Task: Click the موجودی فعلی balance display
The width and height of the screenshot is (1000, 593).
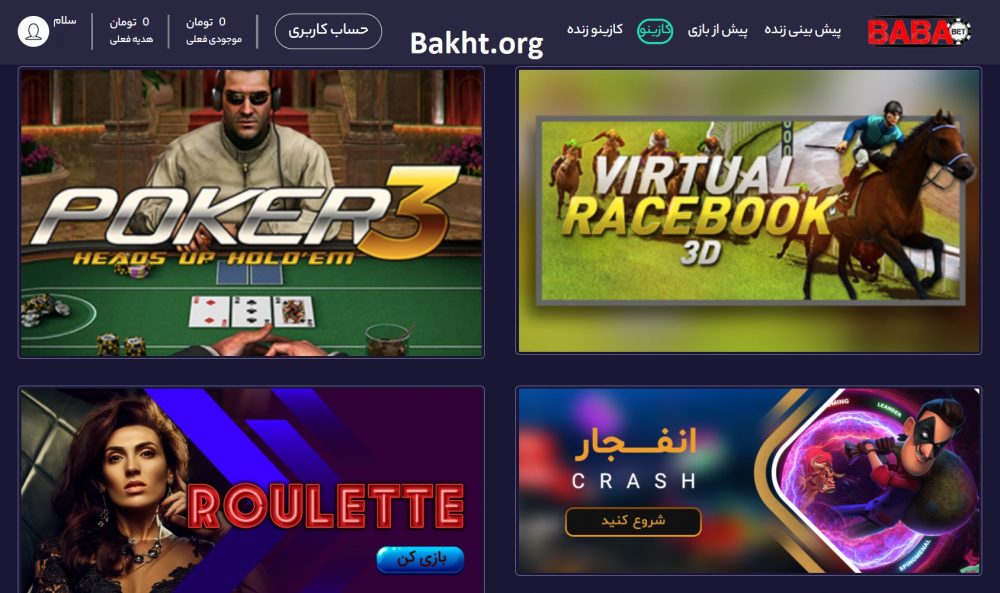Action: (214, 31)
